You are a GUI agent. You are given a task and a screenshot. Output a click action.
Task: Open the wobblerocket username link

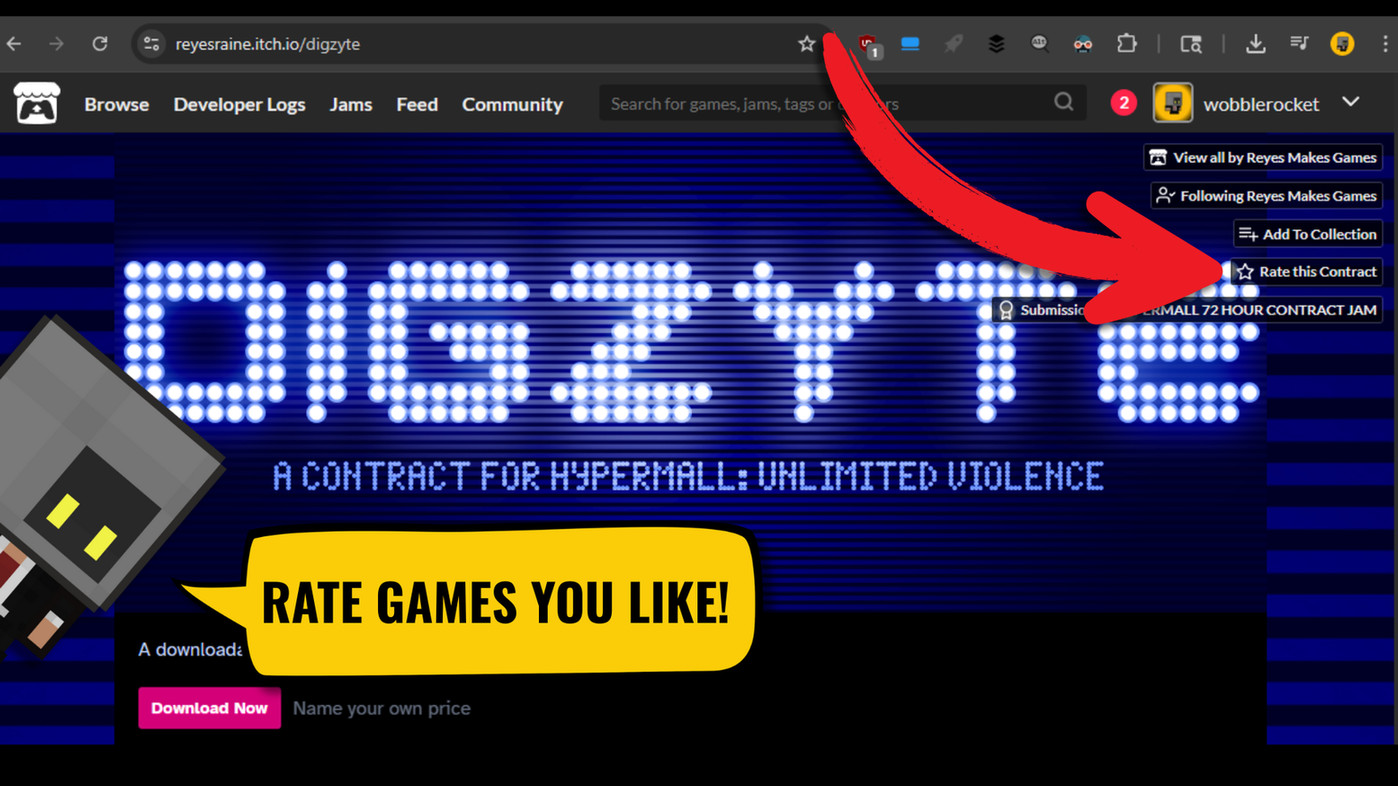click(x=1261, y=104)
